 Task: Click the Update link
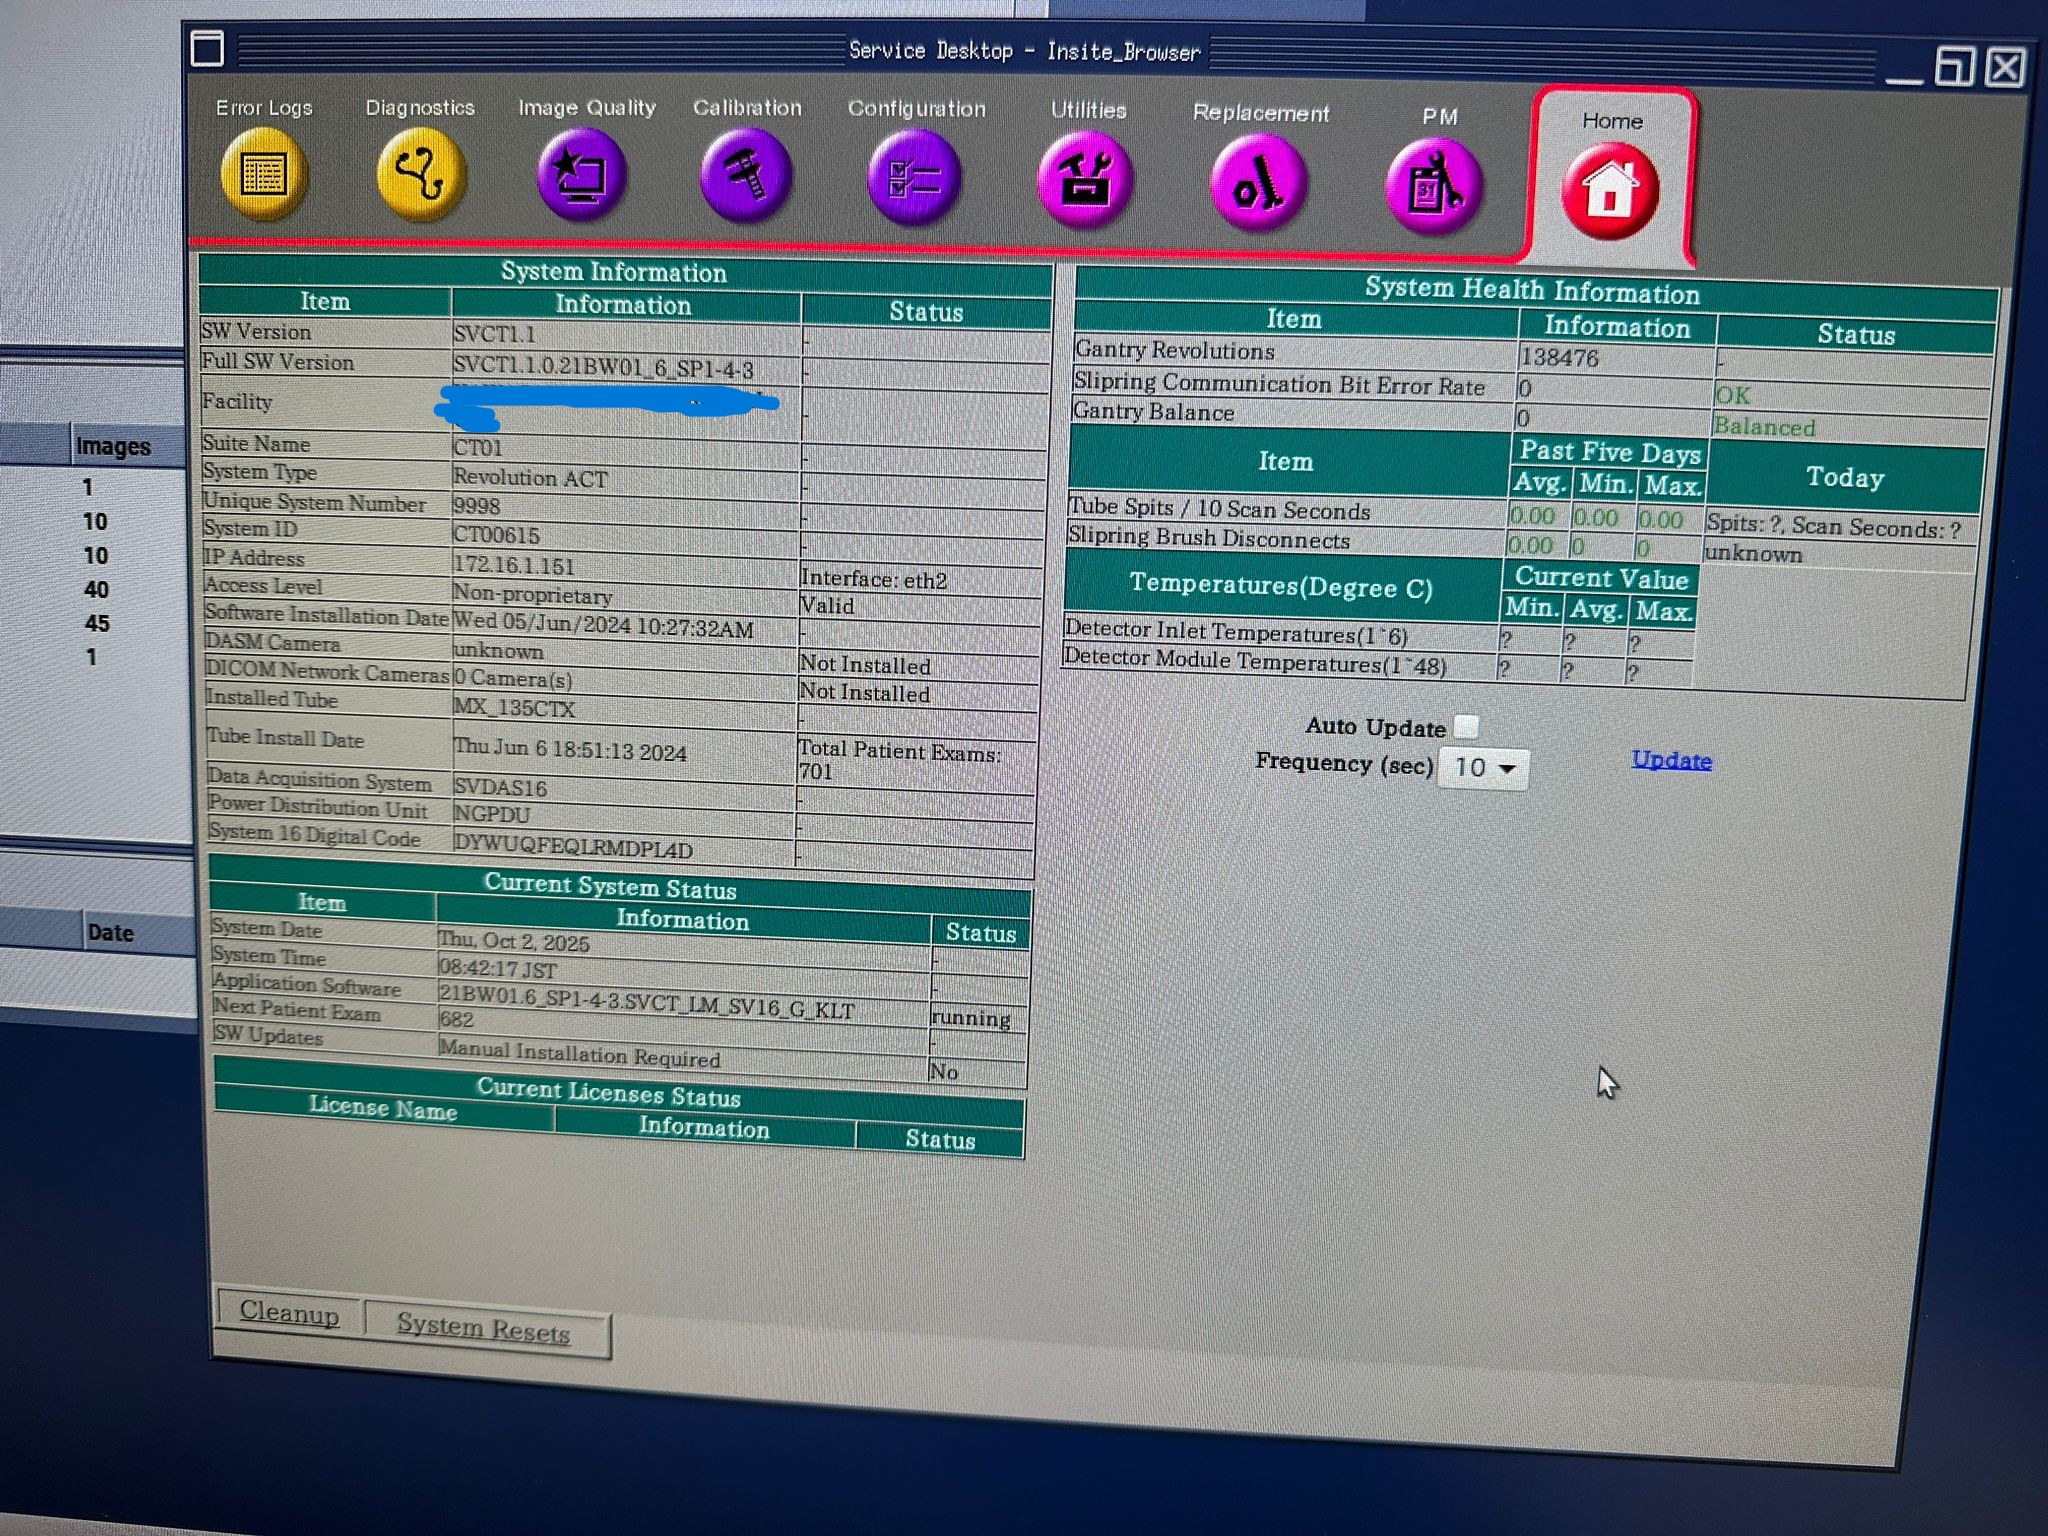[x=1671, y=760]
